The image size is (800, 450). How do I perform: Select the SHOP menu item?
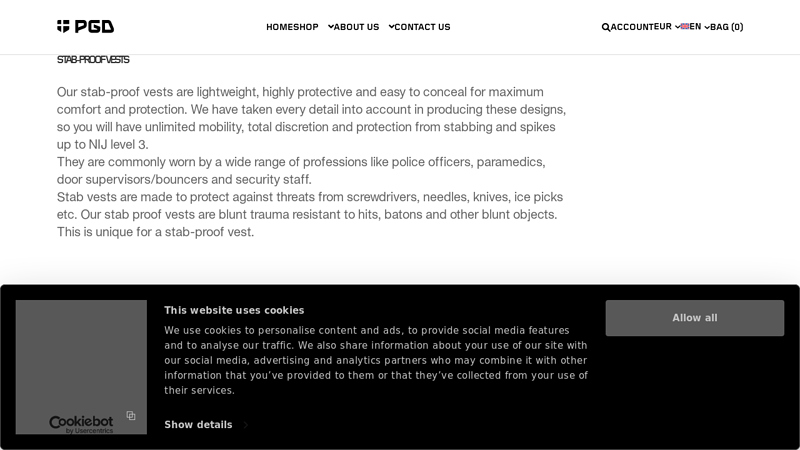tap(305, 27)
